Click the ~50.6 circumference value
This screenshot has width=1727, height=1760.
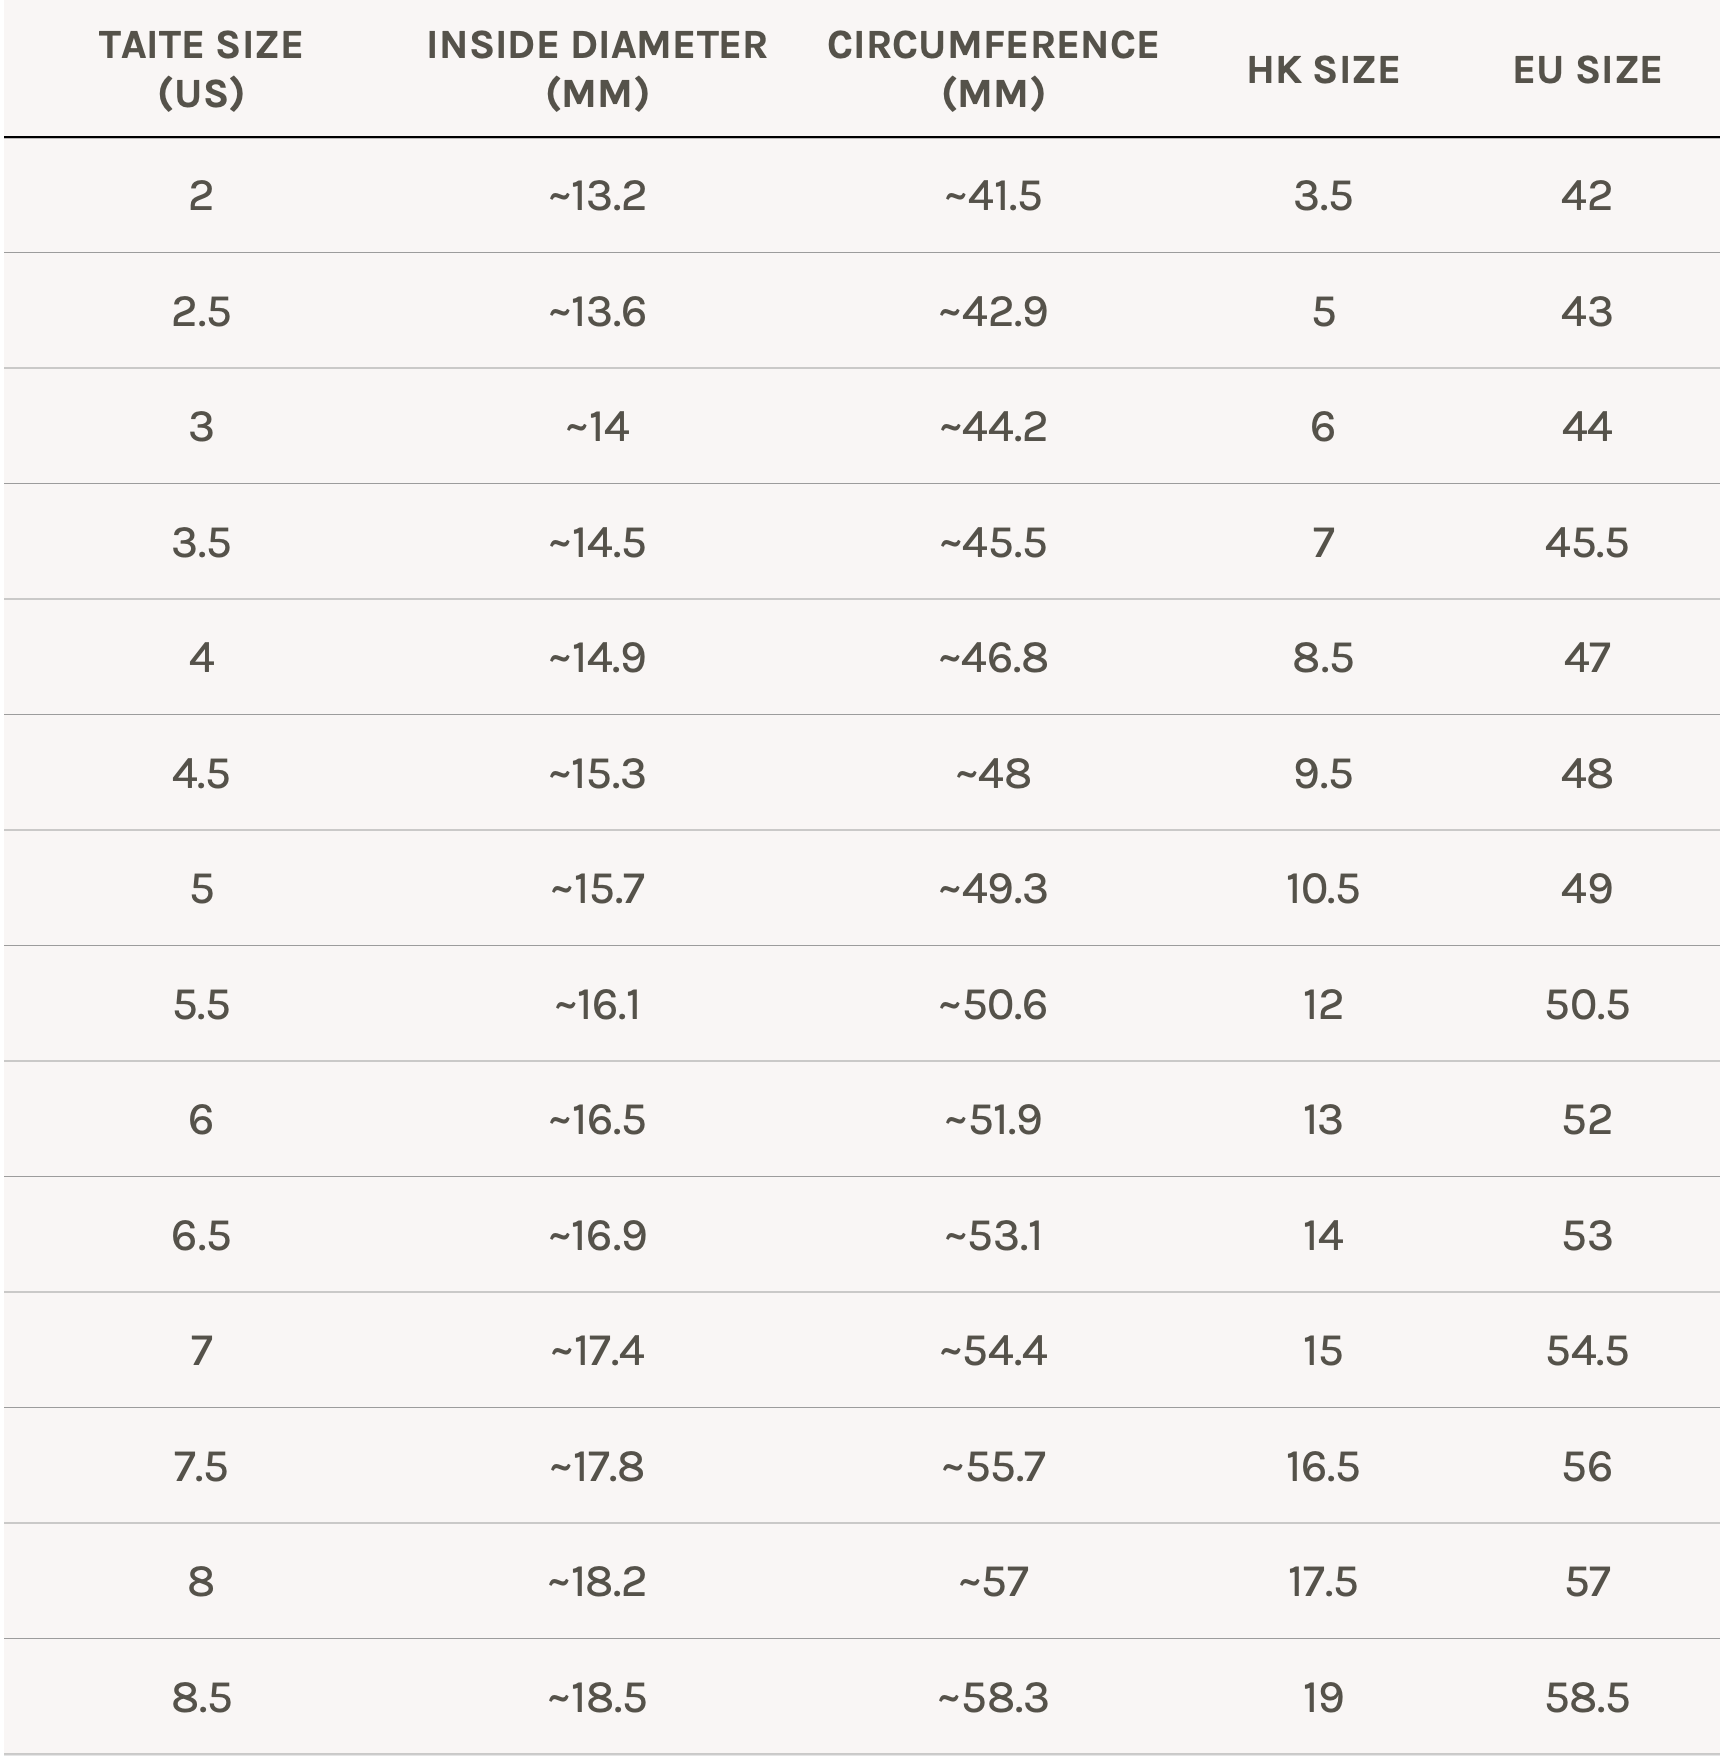993,1005
